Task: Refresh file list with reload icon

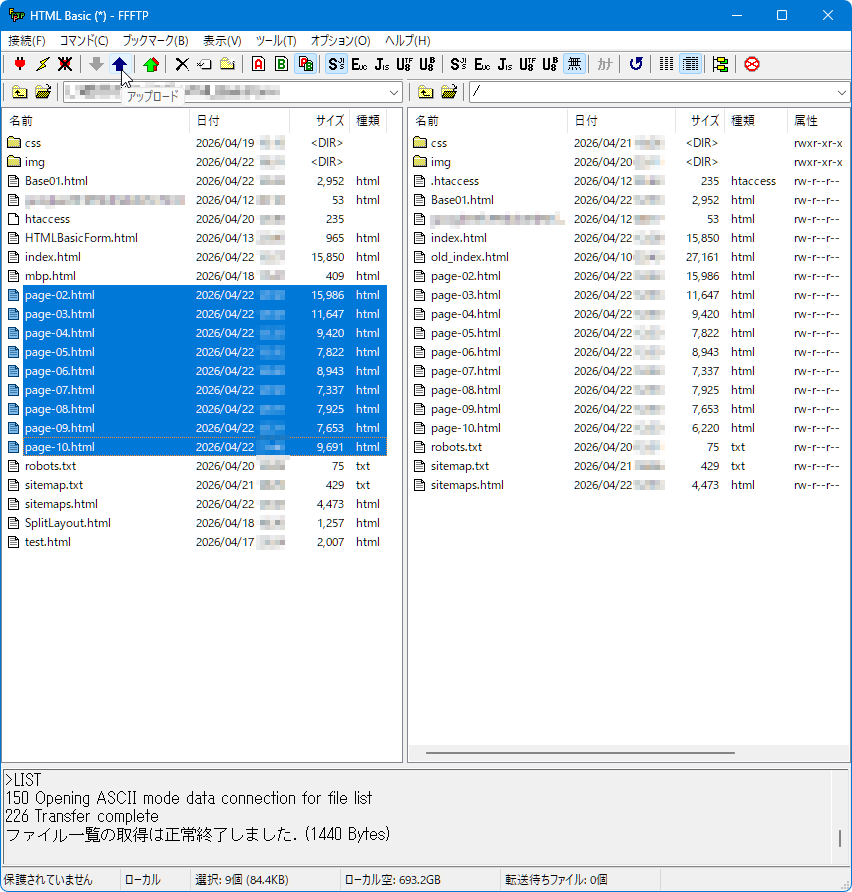Action: [636, 64]
